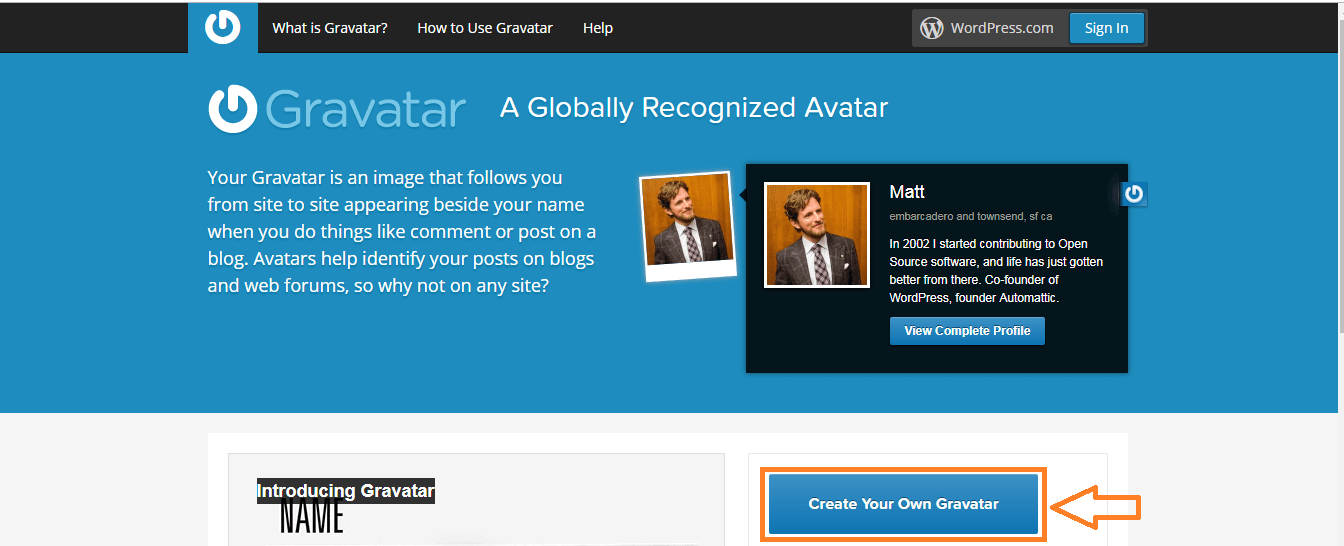Viewport: 1344px width, 546px height.
Task: Click the NAME text in video preview
Action: pyautogui.click(x=312, y=518)
